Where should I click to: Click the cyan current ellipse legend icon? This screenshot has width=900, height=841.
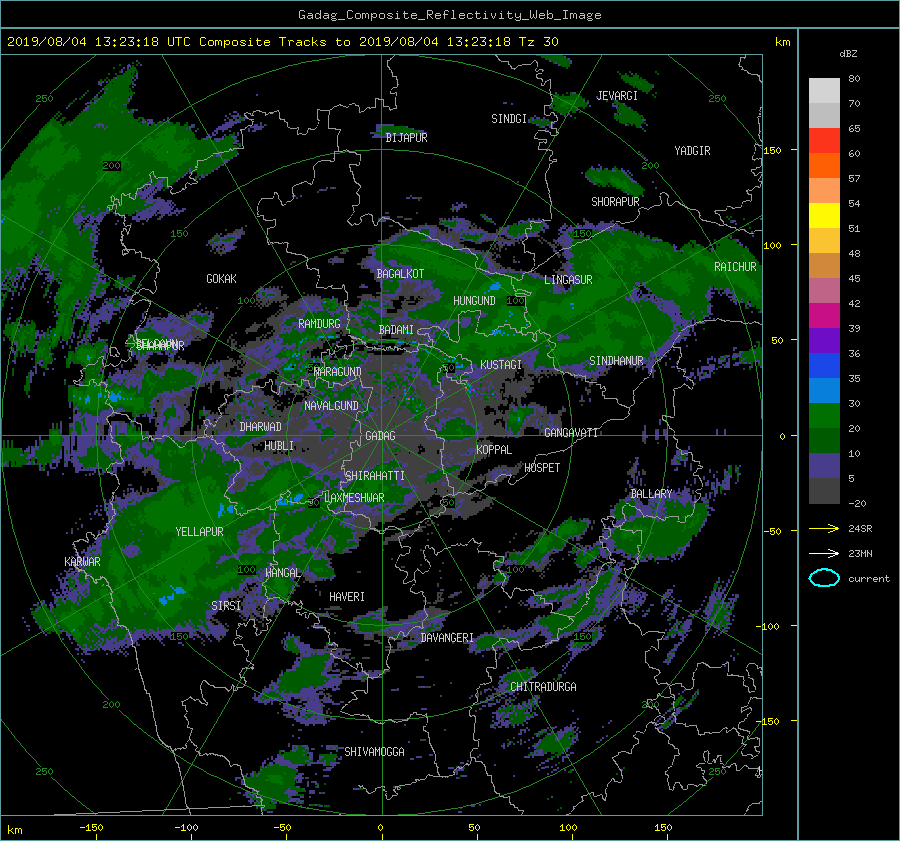(824, 578)
